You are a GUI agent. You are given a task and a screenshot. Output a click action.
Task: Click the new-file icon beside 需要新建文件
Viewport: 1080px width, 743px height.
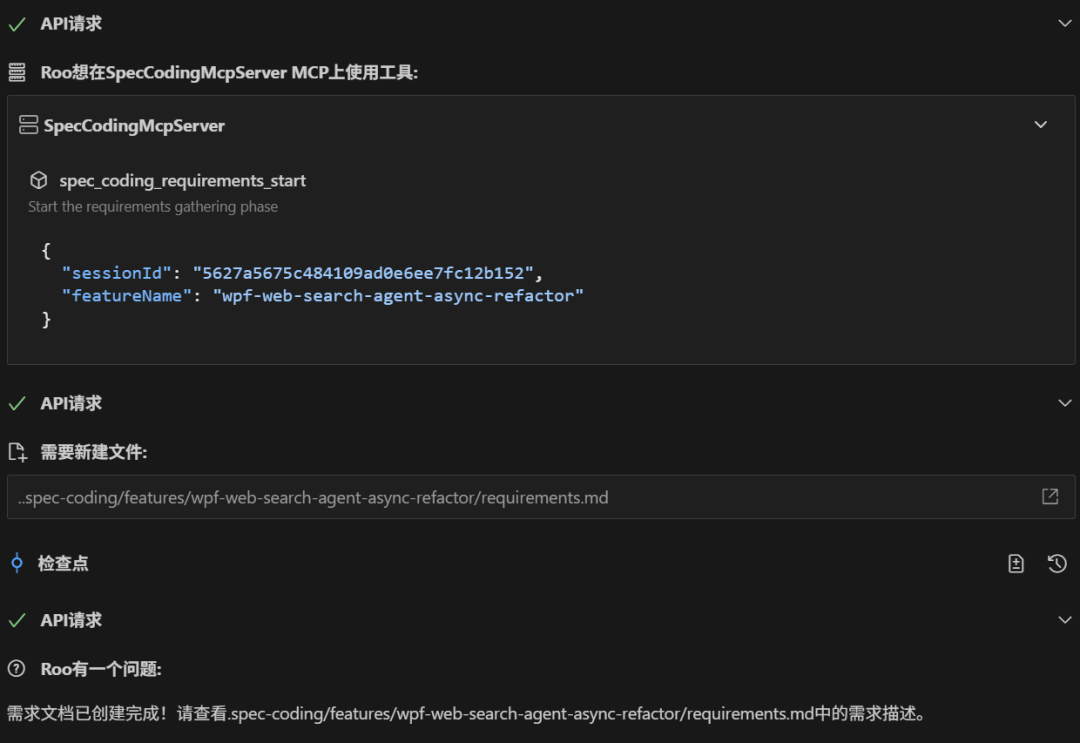coord(17,451)
